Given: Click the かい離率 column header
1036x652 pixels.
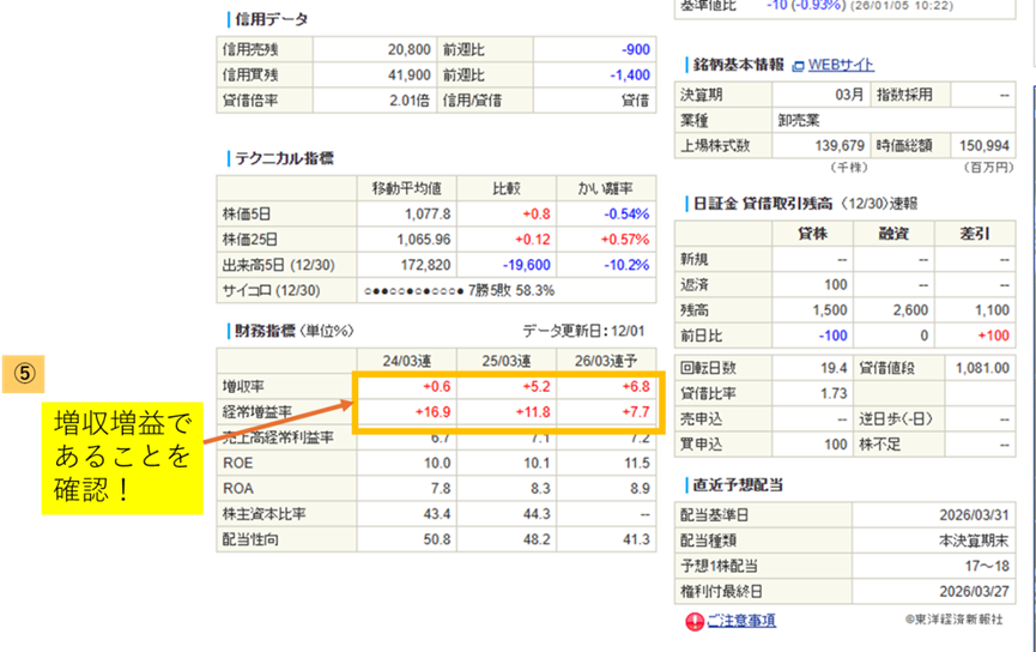Looking at the screenshot, I should click(606, 188).
